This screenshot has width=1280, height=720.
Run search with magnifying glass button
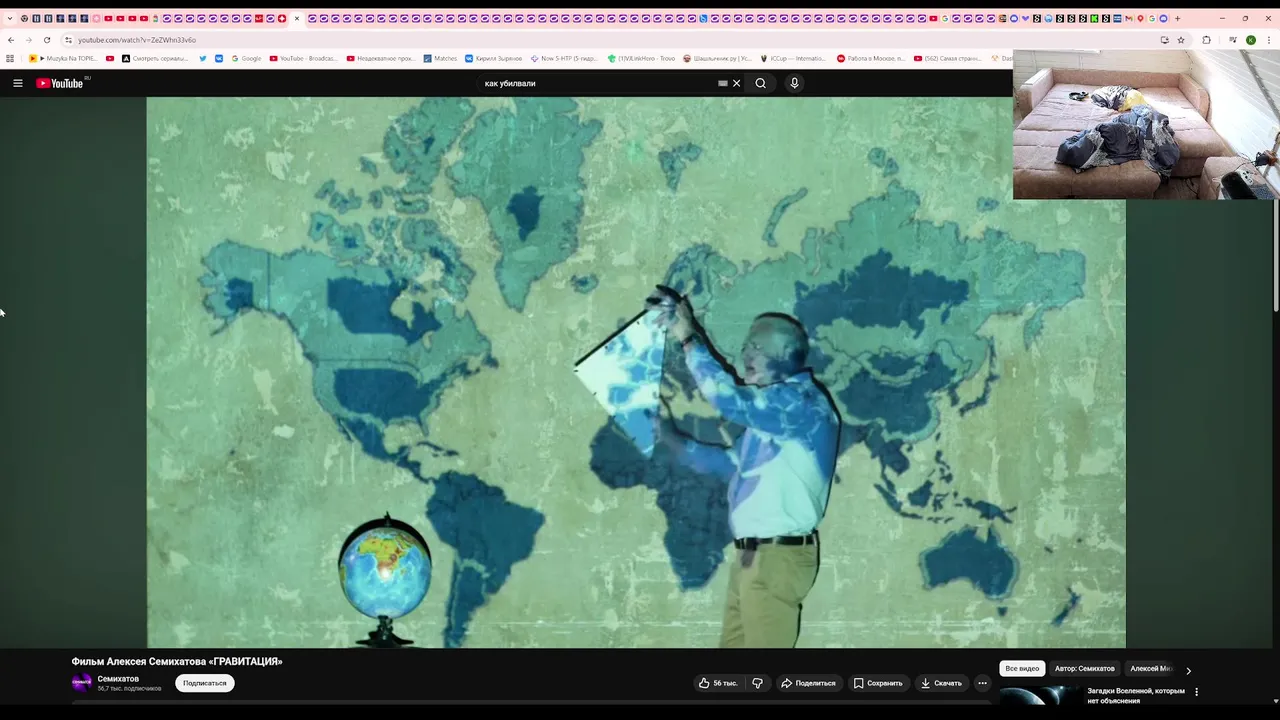point(761,83)
